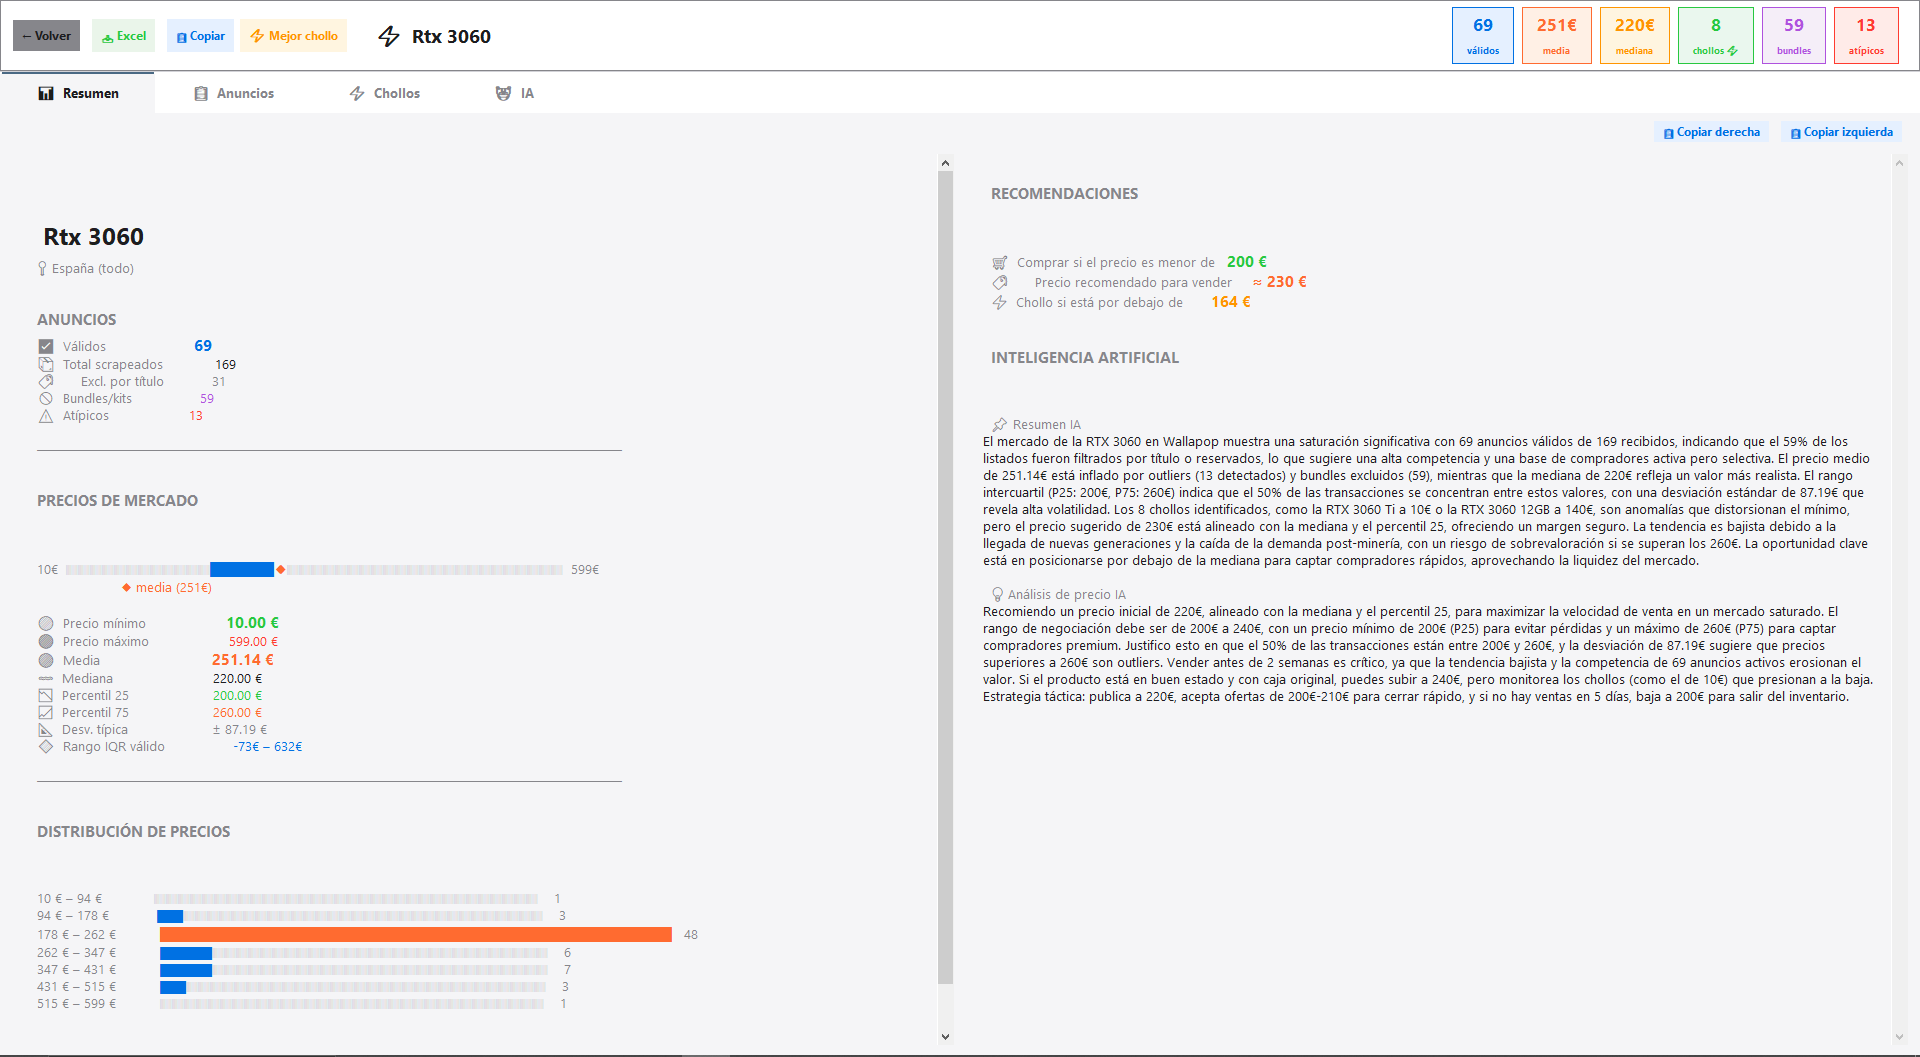Image resolution: width=1920 pixels, height=1057 pixels.
Task: Click the 69 válidos stat card
Action: point(1483,36)
